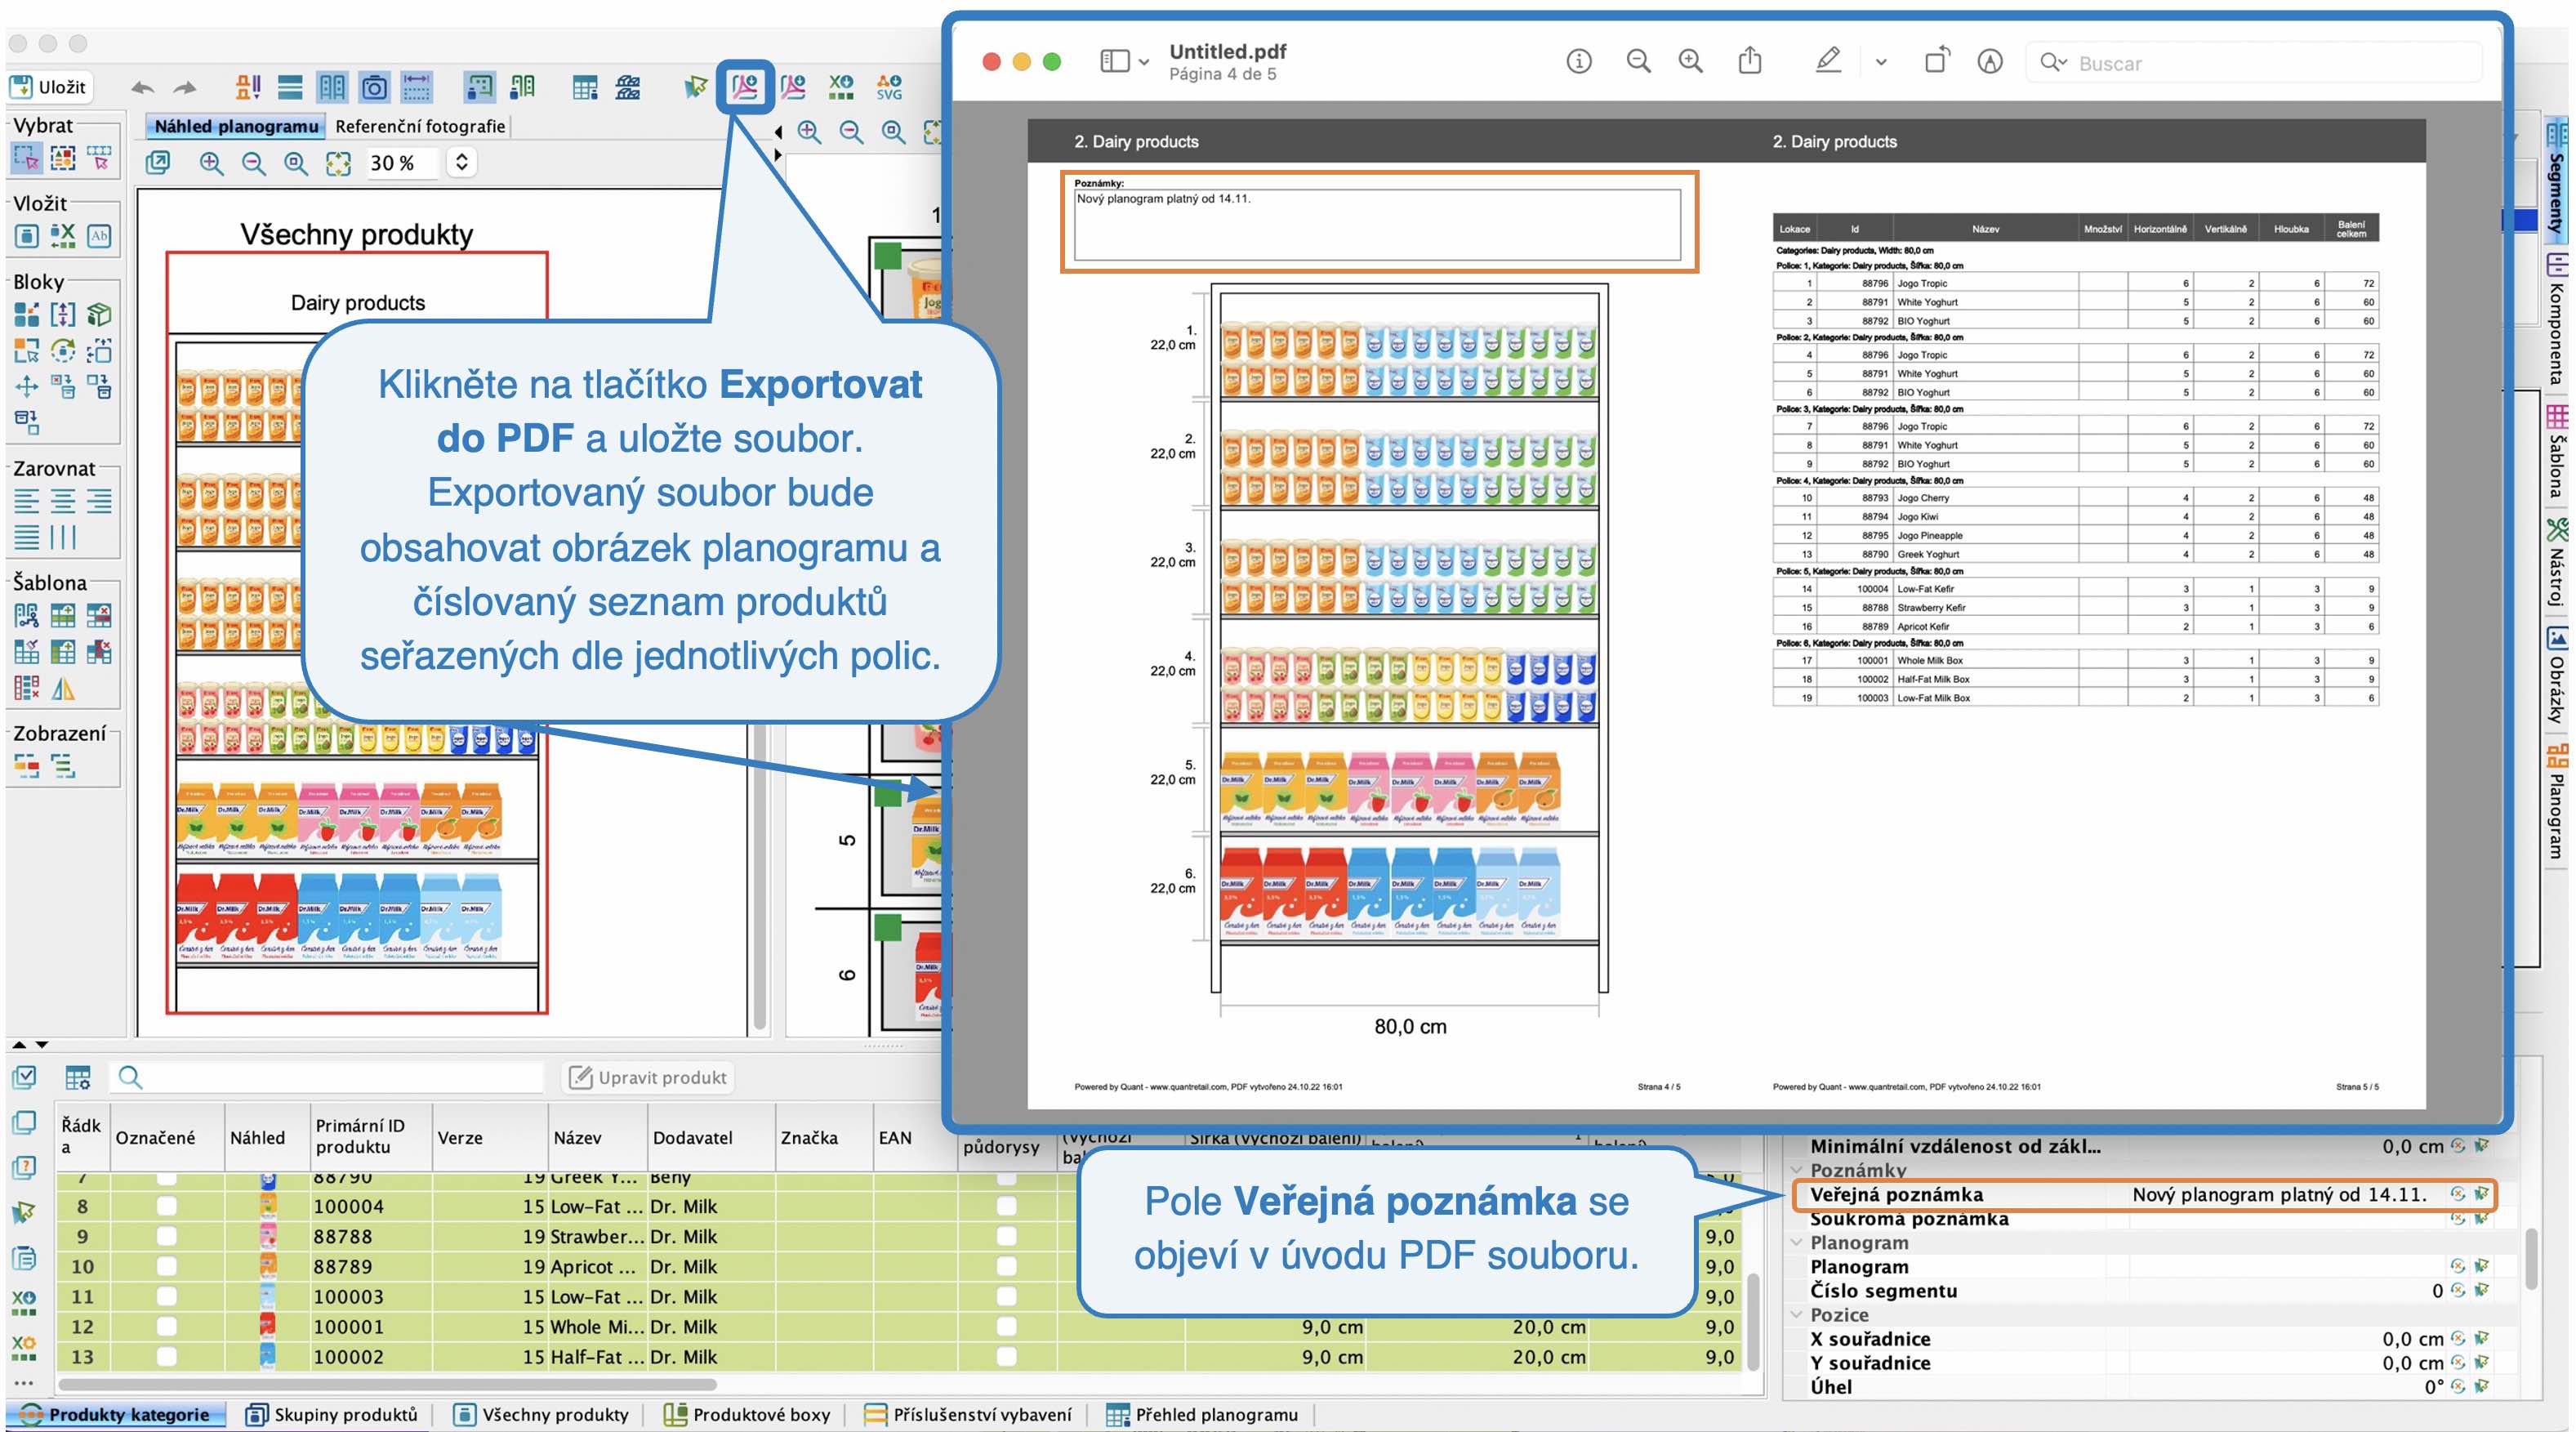This screenshot has width=2576, height=1432.
Task: Open the Přehled planogramu bottom tab
Action: 1202,1414
